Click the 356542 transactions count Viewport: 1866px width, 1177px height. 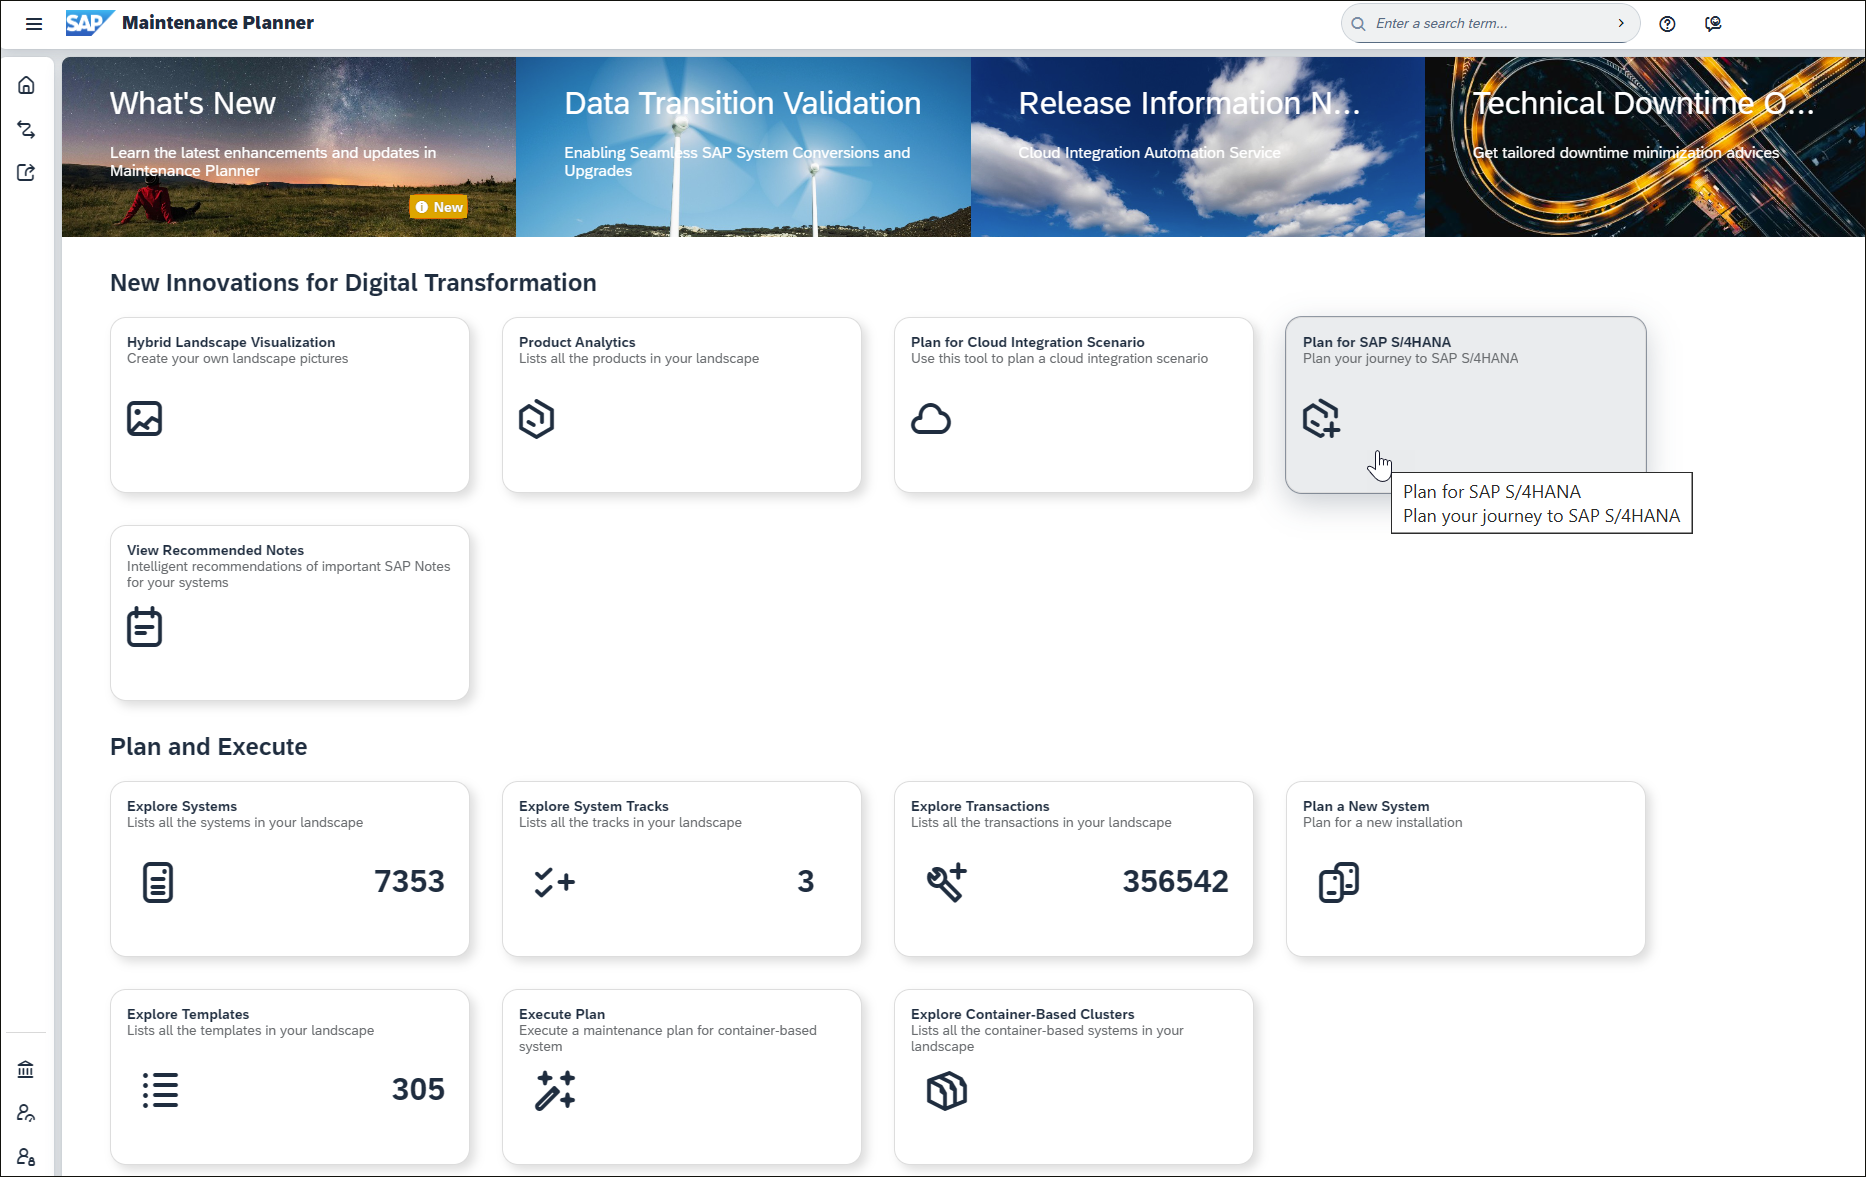tap(1175, 881)
